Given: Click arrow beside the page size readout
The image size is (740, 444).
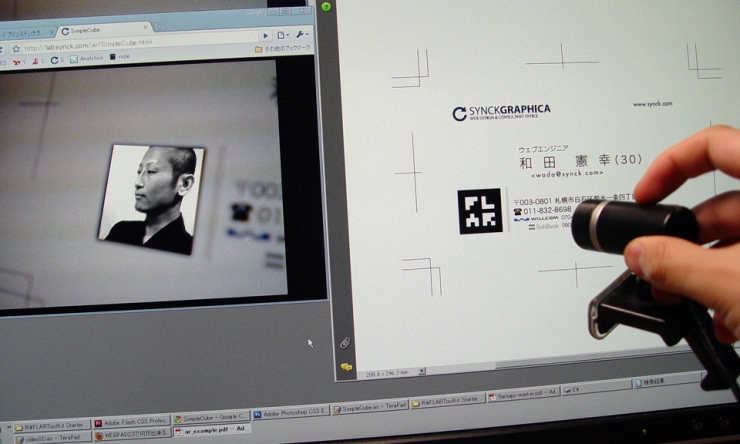Looking at the screenshot, I should (x=422, y=371).
